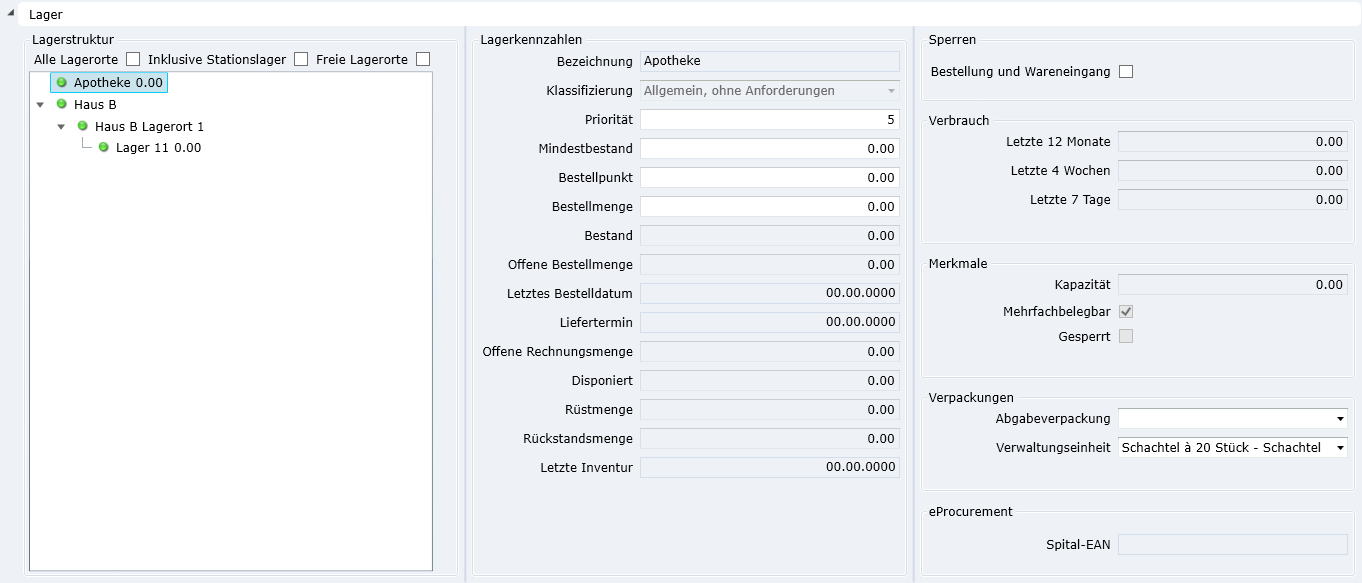The image size is (1362, 583).
Task: Click the Mindestbestand input field
Action: point(769,149)
